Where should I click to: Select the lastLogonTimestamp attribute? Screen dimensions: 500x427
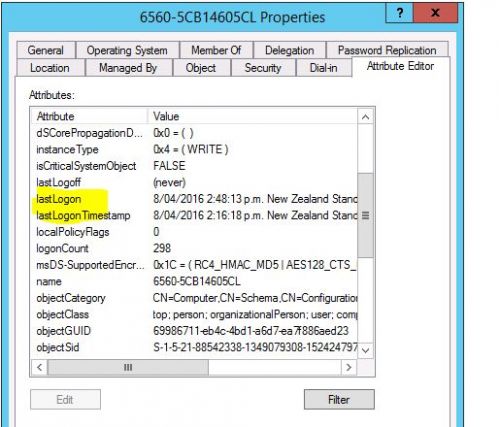point(195,215)
